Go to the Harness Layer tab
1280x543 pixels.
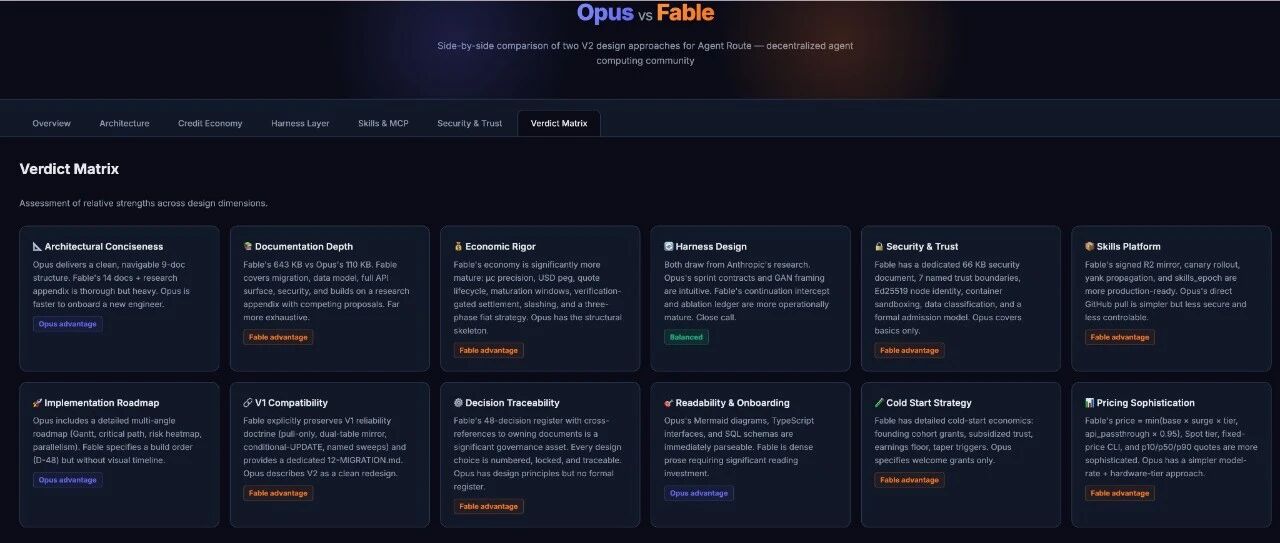point(300,123)
